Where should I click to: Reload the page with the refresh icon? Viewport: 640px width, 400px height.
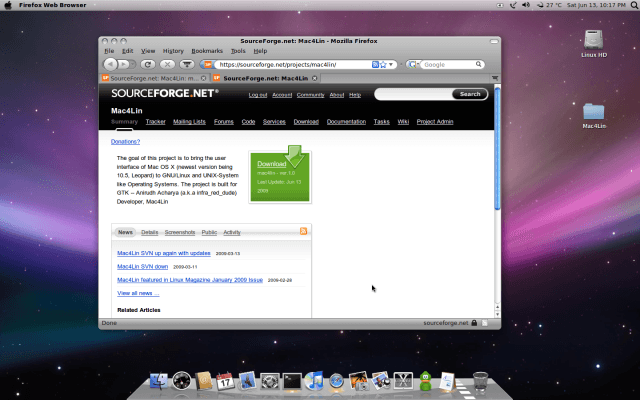click(x=148, y=64)
